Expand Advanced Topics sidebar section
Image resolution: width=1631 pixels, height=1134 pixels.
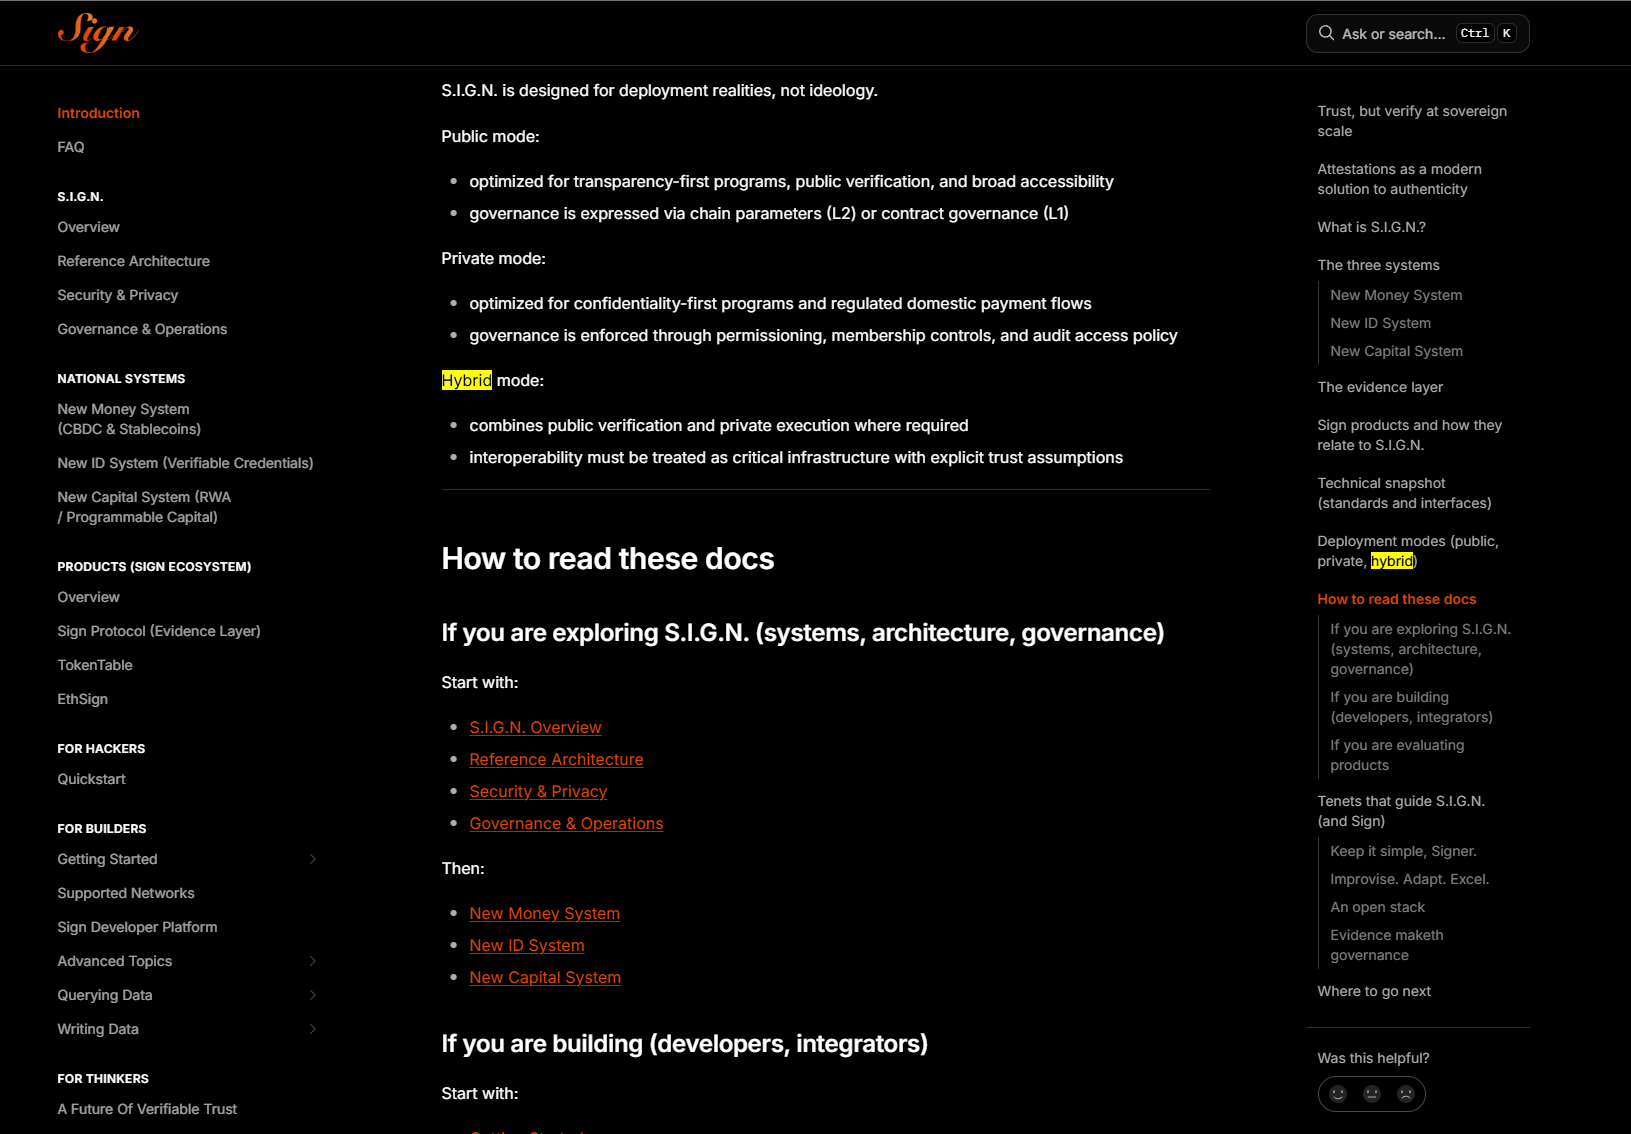[313, 961]
